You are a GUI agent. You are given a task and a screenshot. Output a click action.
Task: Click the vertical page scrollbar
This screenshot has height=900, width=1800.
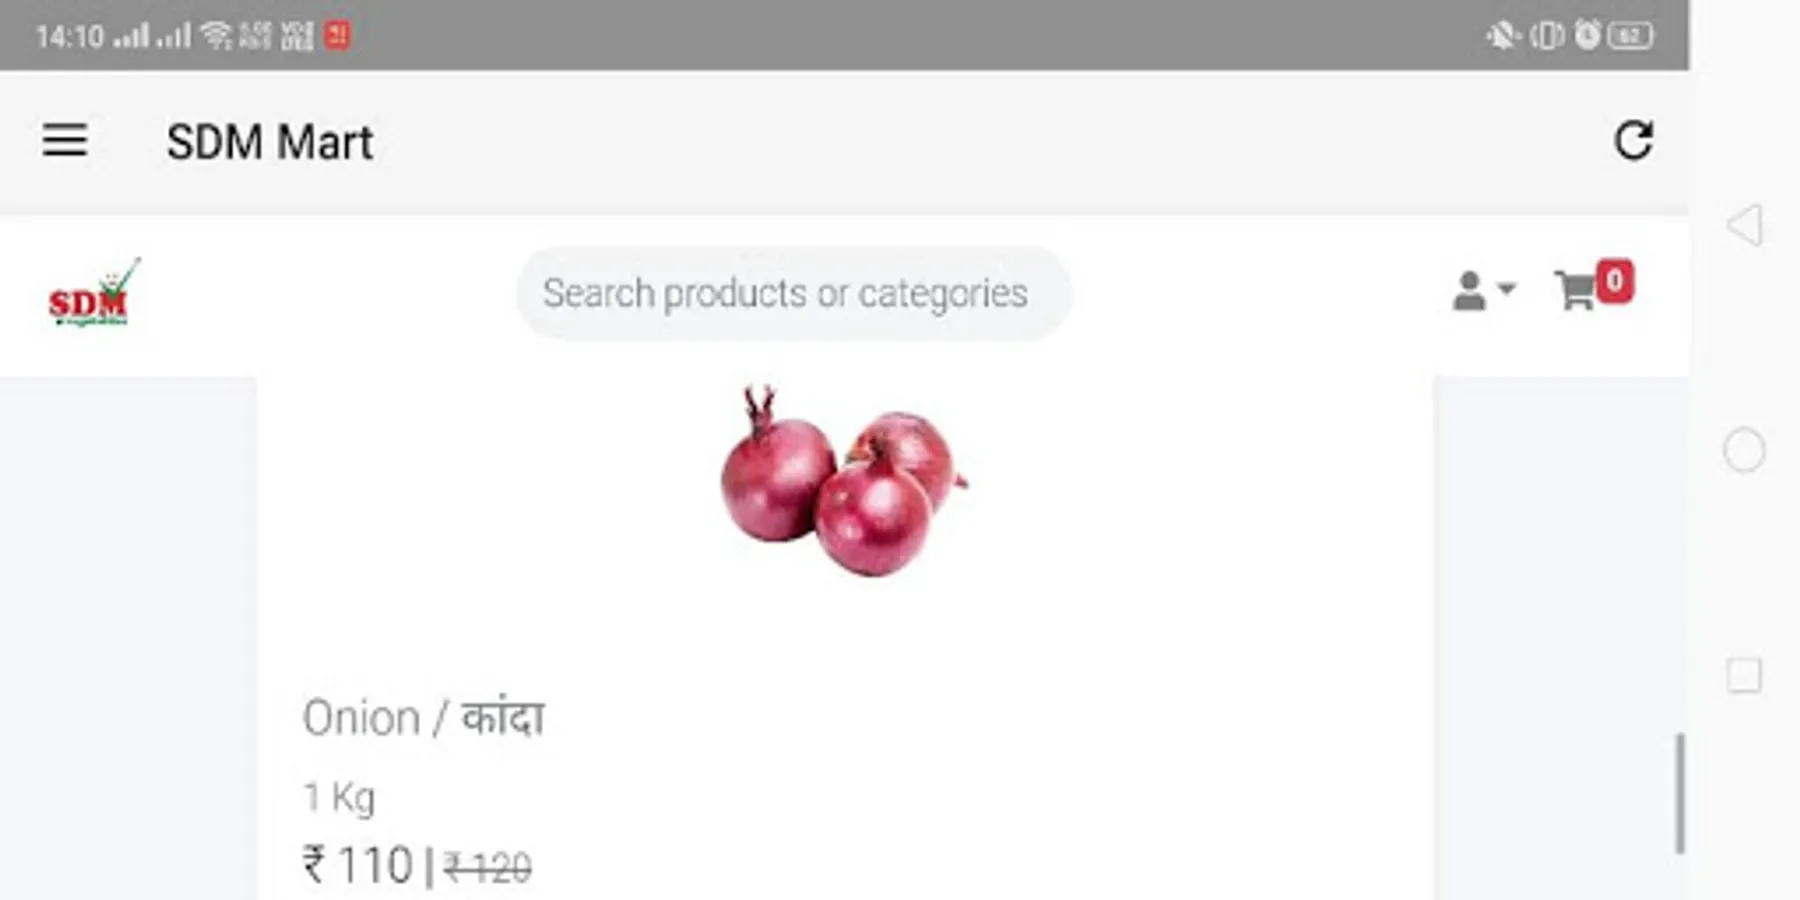[x=1680, y=793]
